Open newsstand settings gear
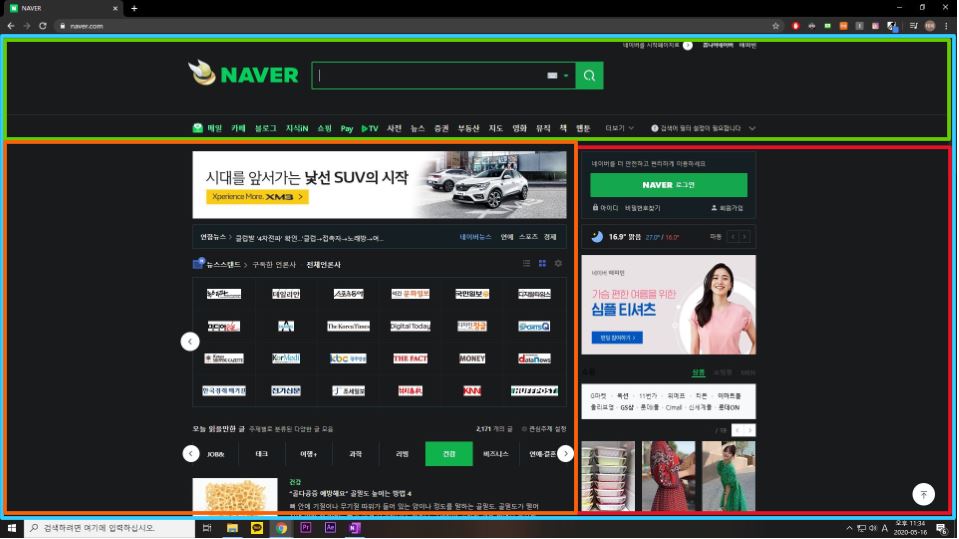 click(x=558, y=264)
